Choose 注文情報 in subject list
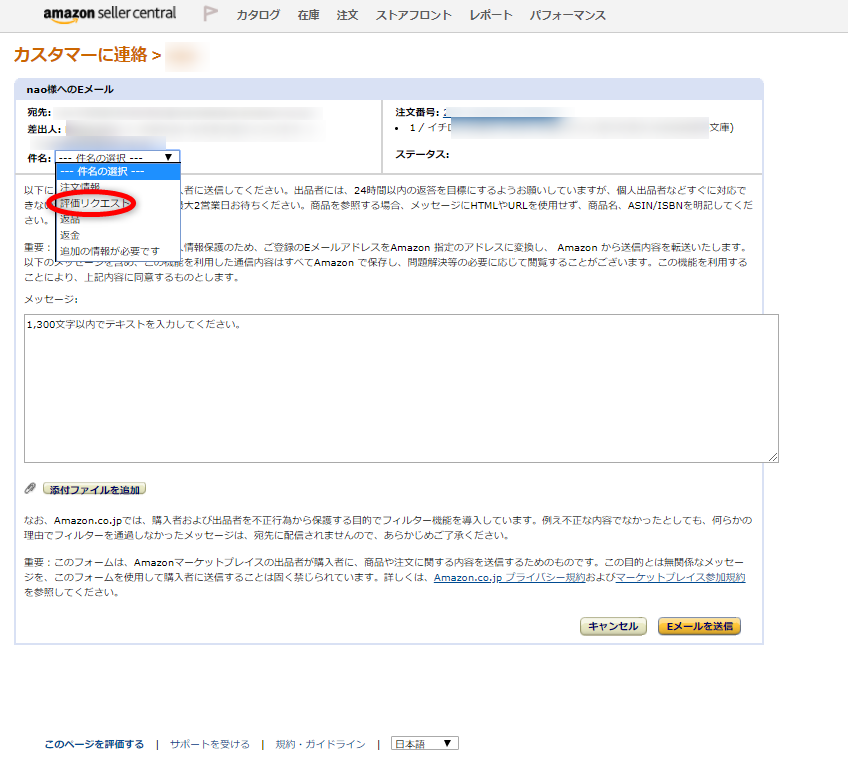Viewport: 848px width, 783px height. [80, 187]
